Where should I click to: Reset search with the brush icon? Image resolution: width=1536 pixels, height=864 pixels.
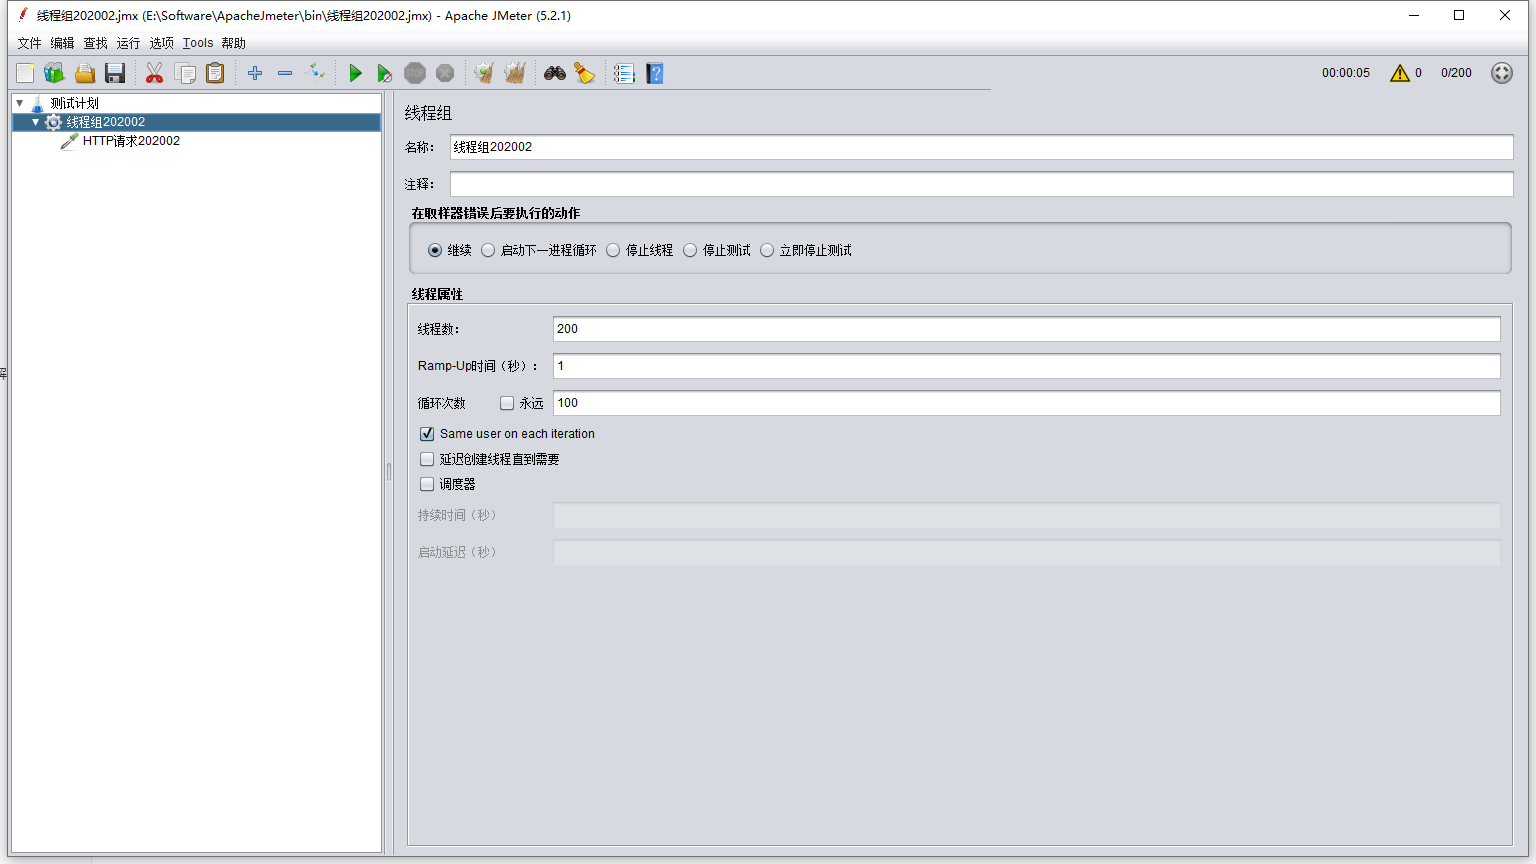pos(585,73)
